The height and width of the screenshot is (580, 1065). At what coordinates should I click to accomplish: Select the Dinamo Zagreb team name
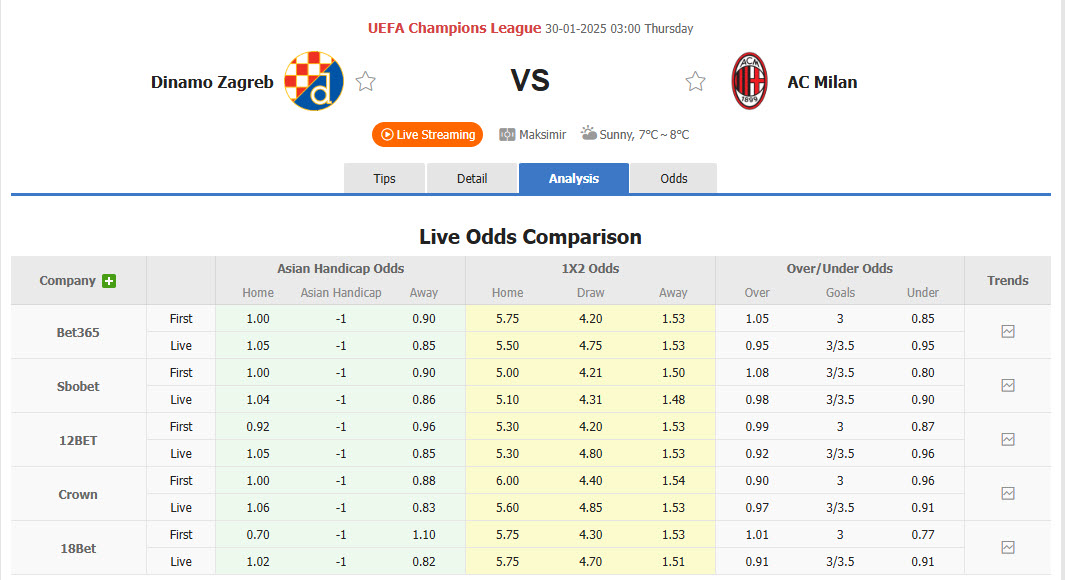click(211, 82)
